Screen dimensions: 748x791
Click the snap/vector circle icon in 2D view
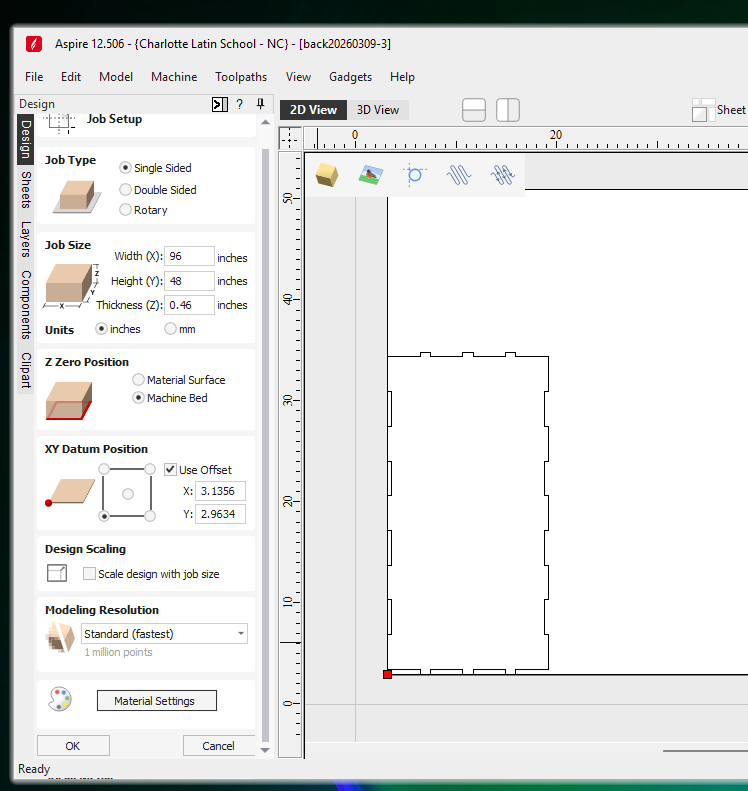(x=415, y=175)
